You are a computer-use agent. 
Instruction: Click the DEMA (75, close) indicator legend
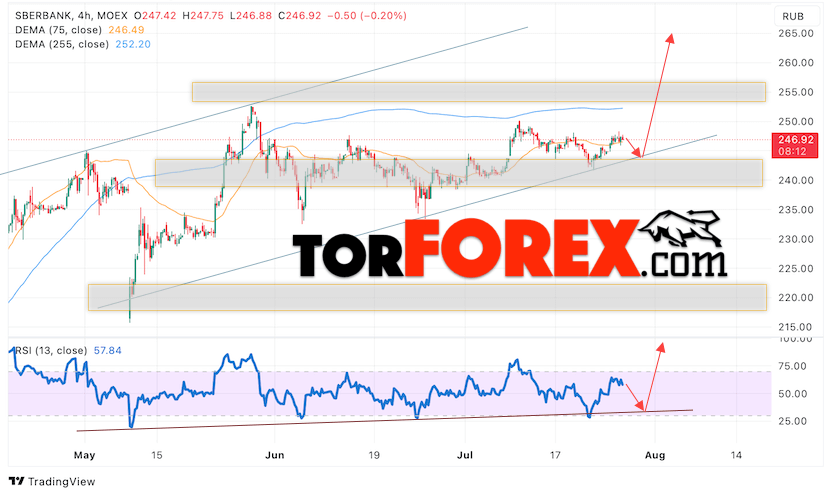pyautogui.click(x=58, y=30)
